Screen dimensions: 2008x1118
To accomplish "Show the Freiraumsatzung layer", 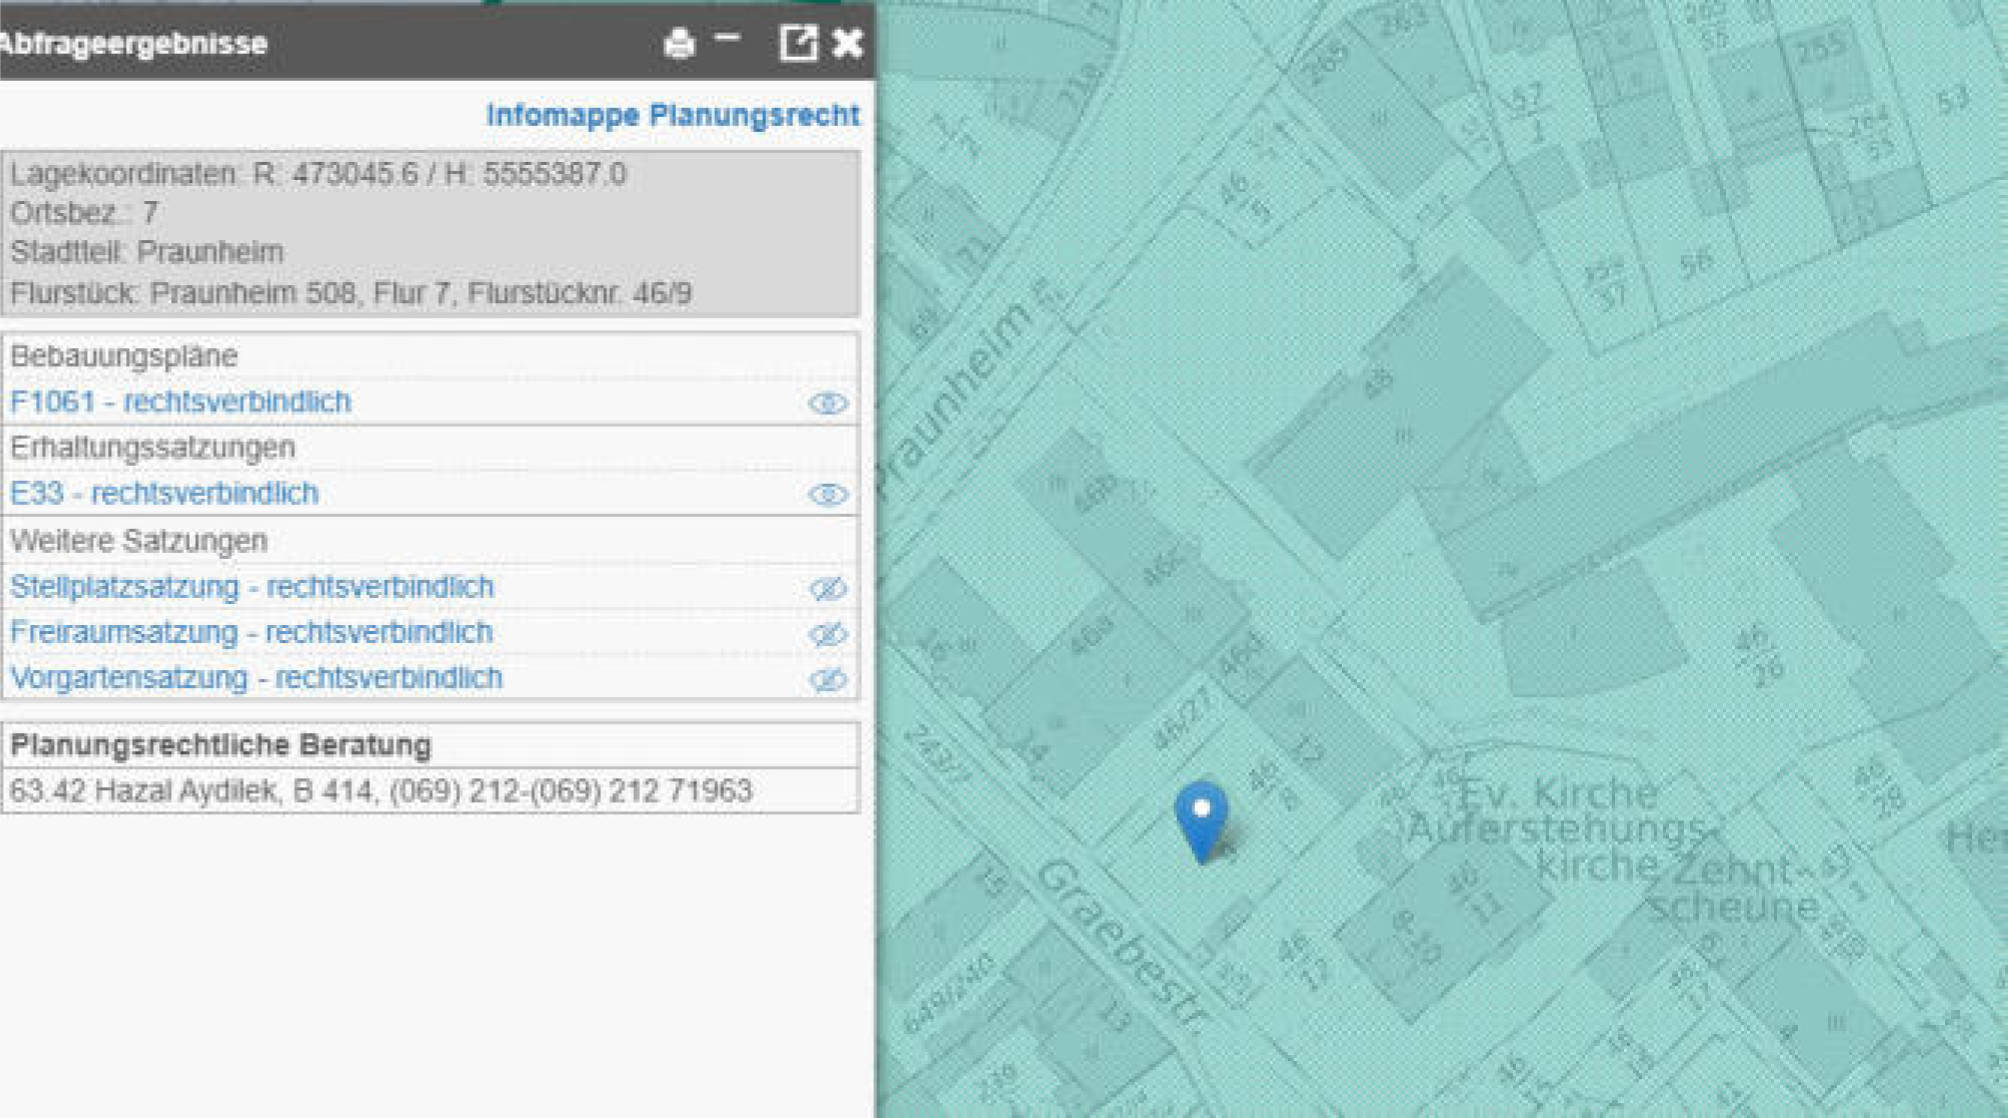I will click(x=828, y=634).
